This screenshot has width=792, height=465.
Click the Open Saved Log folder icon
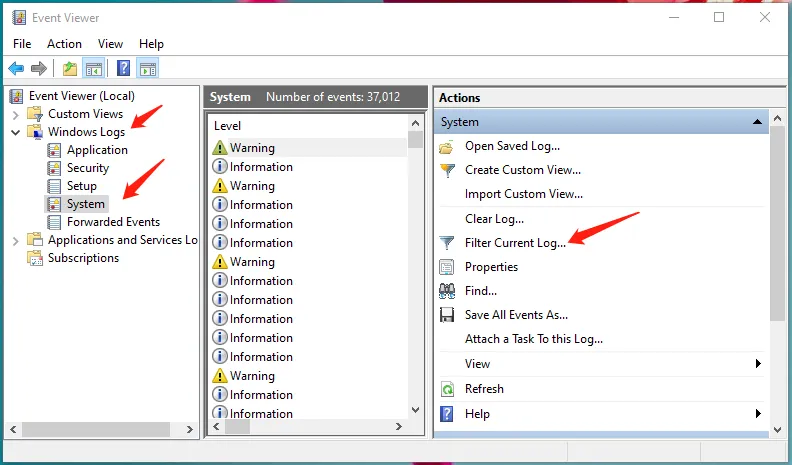click(x=447, y=147)
